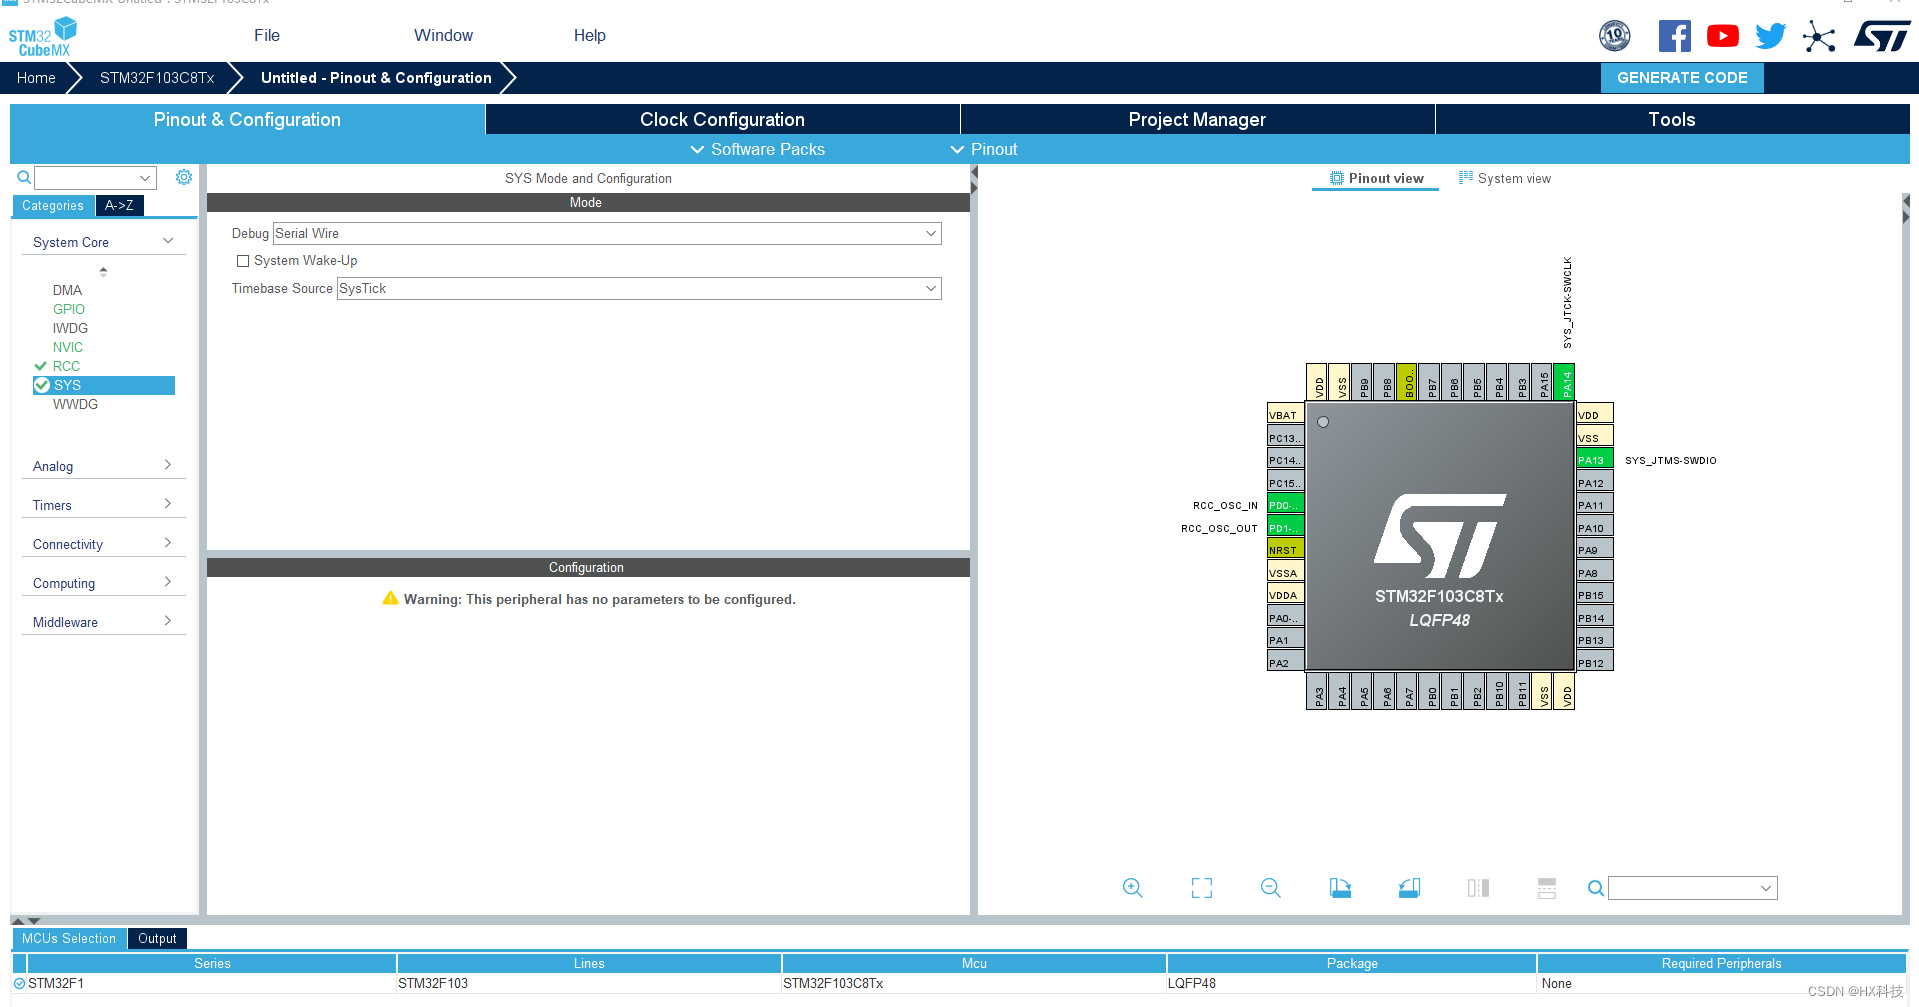Fit the chip to the view

[x=1202, y=888]
